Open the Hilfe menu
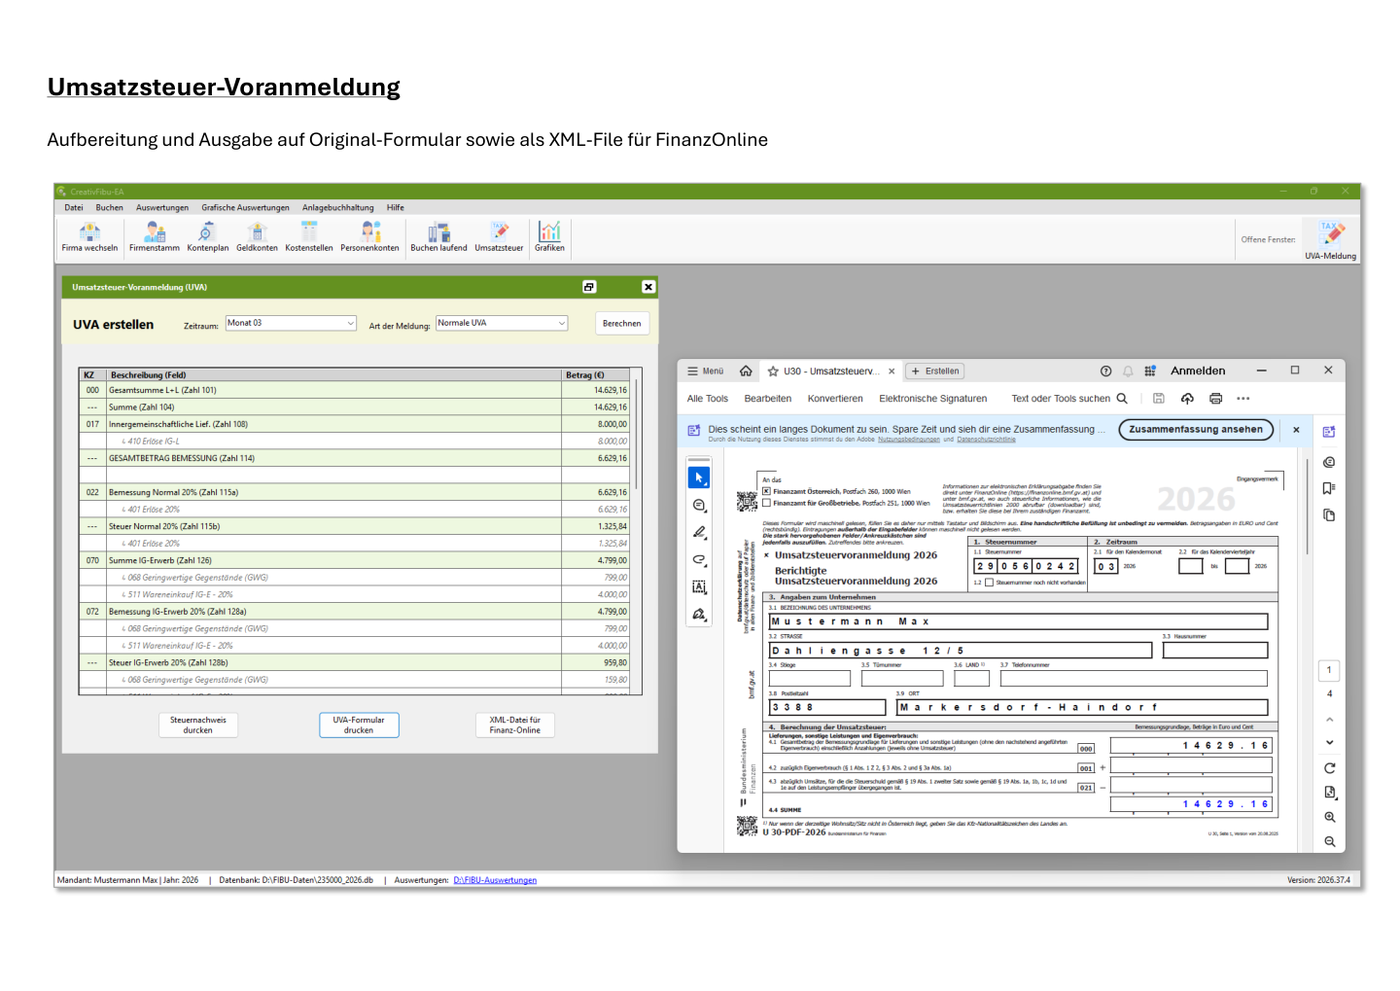1400x991 pixels. [396, 208]
